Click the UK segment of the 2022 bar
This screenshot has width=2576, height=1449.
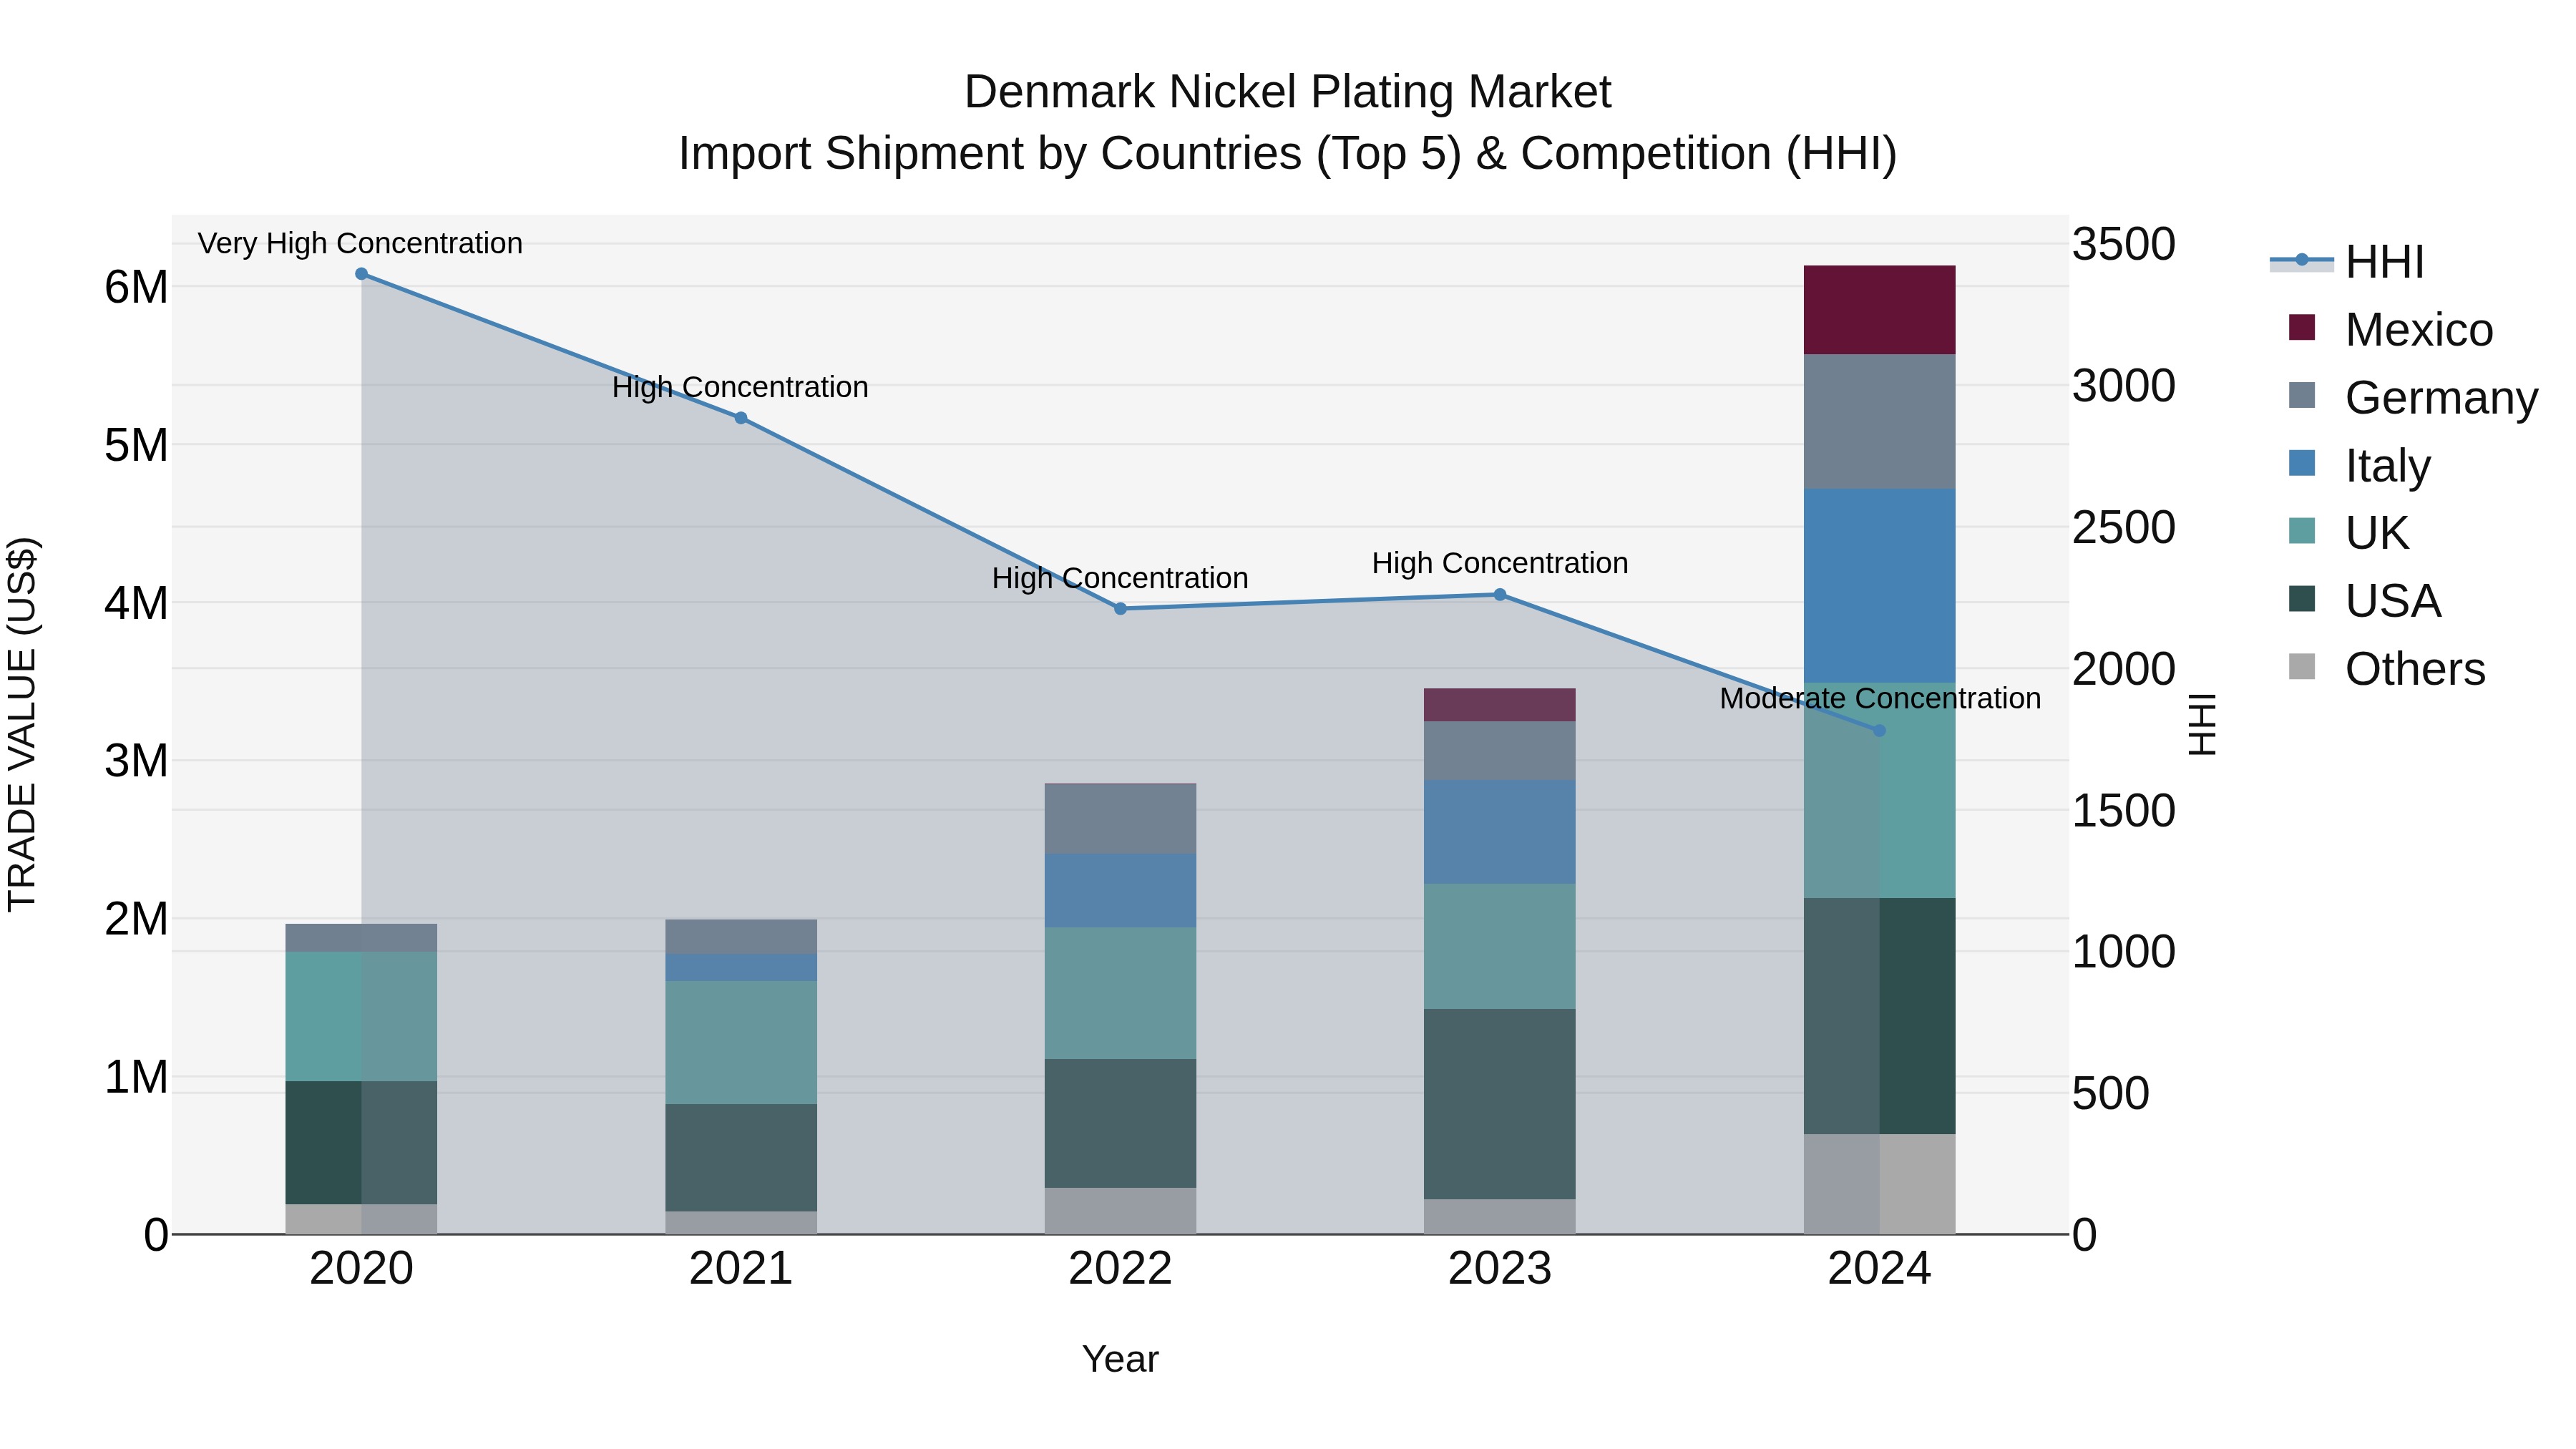1121,994
